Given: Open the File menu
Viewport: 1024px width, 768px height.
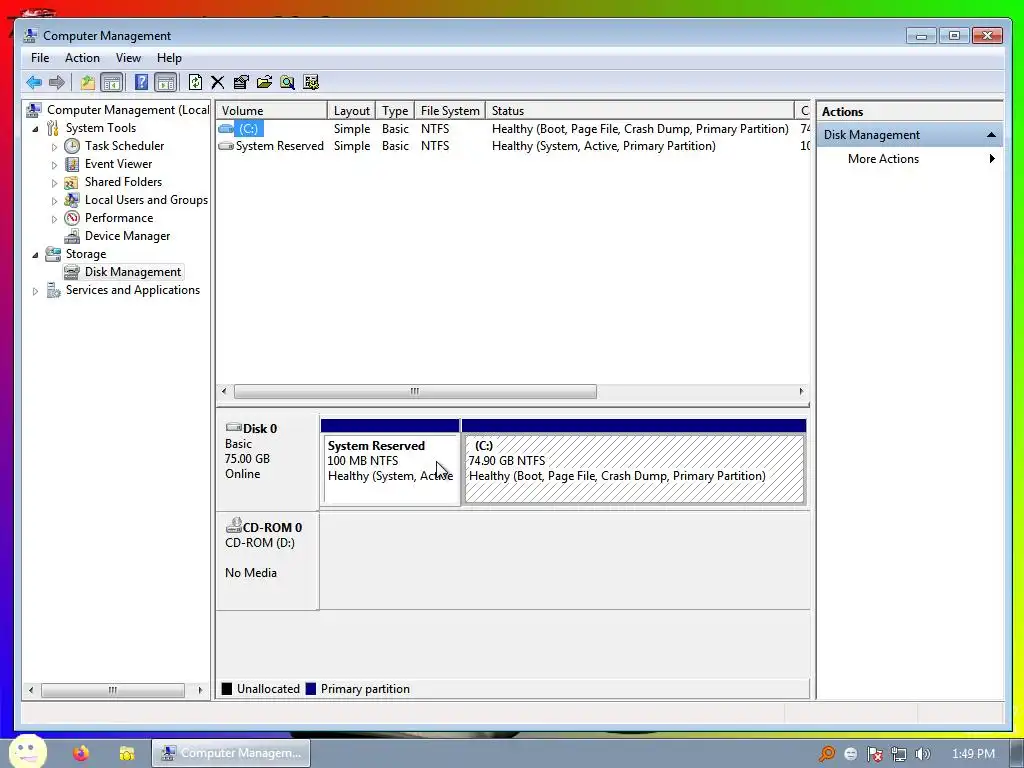Looking at the screenshot, I should [40, 58].
